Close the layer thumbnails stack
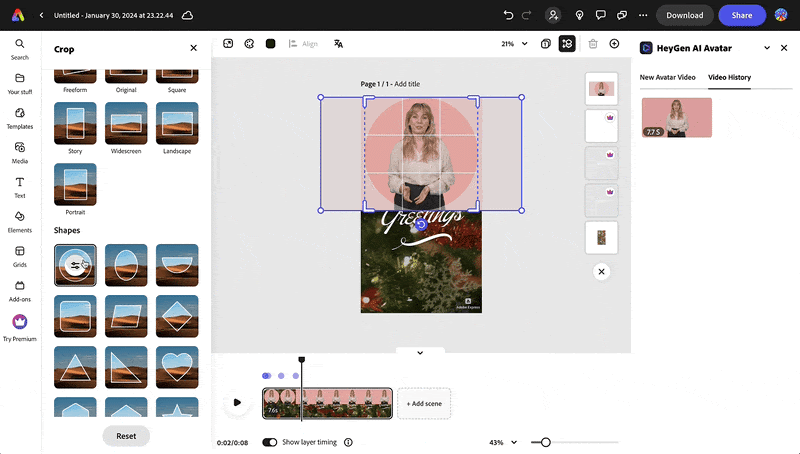The height and width of the screenshot is (454, 800). [601, 271]
